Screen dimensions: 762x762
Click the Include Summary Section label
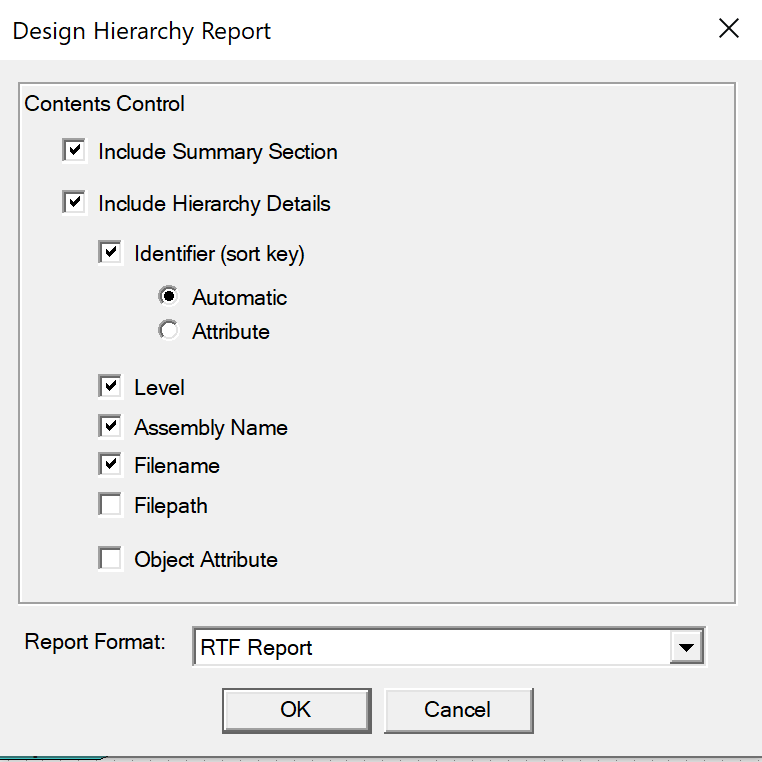pyautogui.click(x=218, y=152)
